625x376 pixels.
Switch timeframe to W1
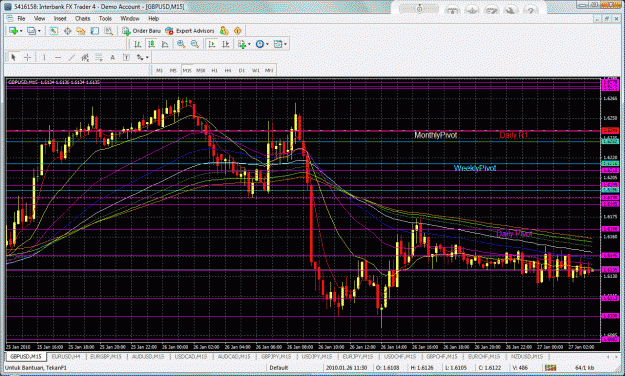click(256, 70)
